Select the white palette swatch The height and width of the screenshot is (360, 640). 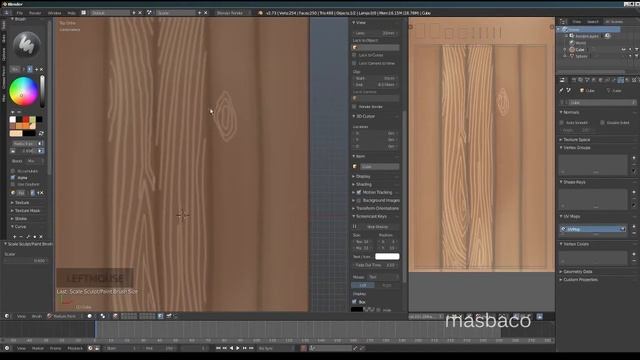click(13, 120)
